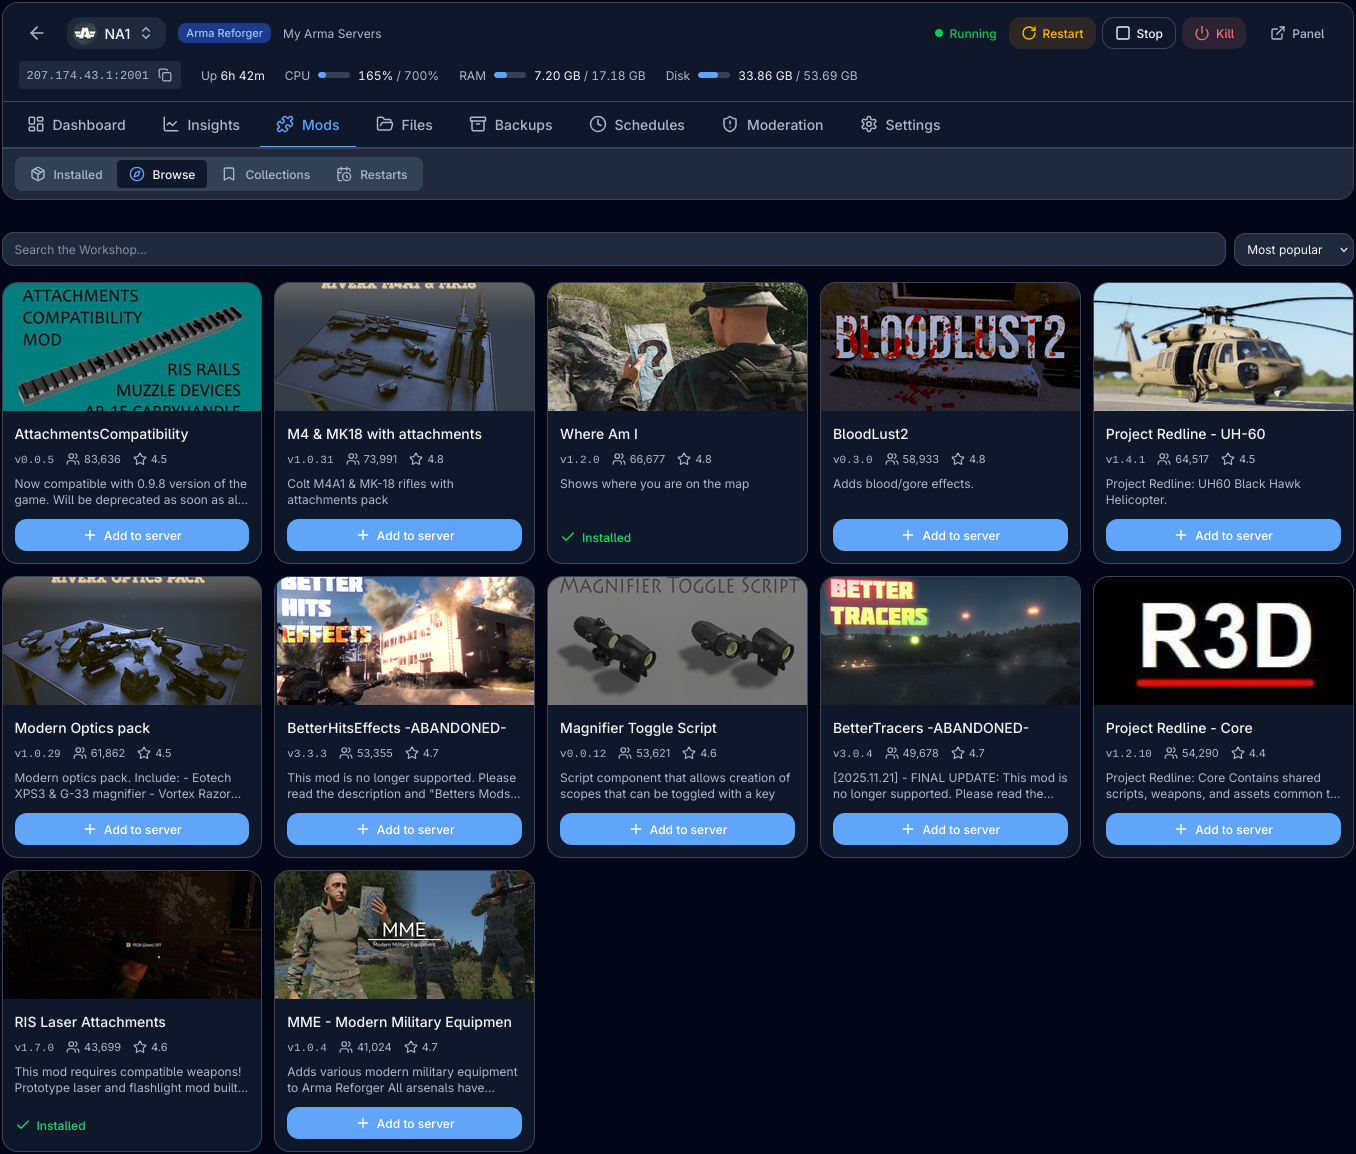Select the Mods tab
The image size is (1356, 1154).
[308, 125]
